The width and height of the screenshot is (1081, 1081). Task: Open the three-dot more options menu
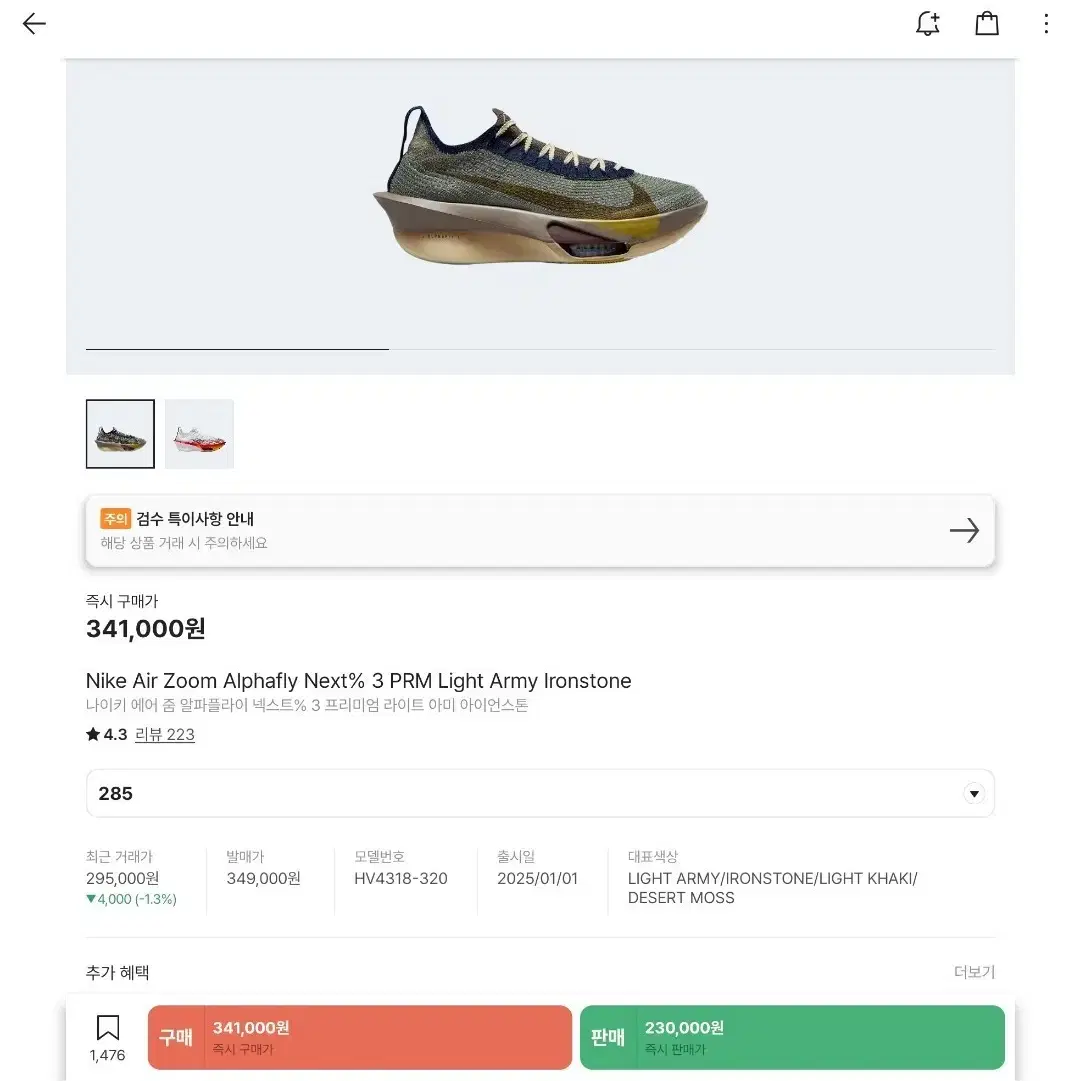point(1046,24)
